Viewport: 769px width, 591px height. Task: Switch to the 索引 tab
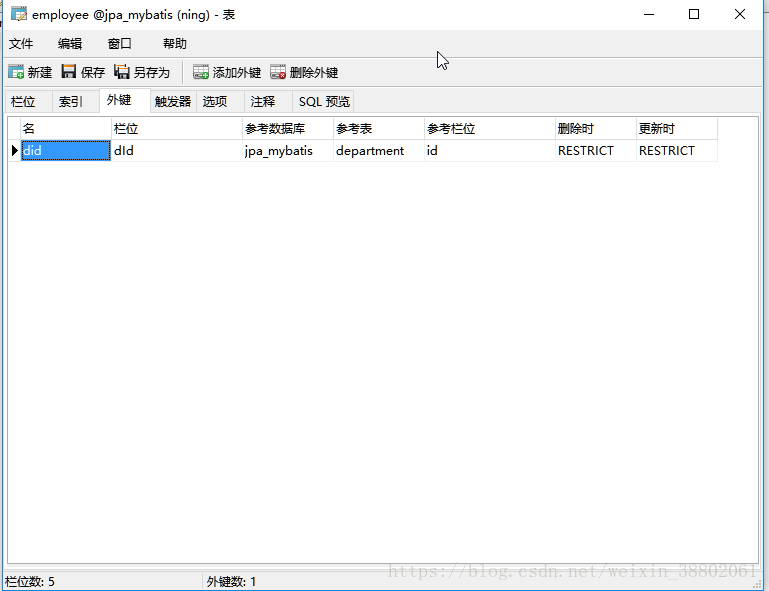click(x=76, y=102)
